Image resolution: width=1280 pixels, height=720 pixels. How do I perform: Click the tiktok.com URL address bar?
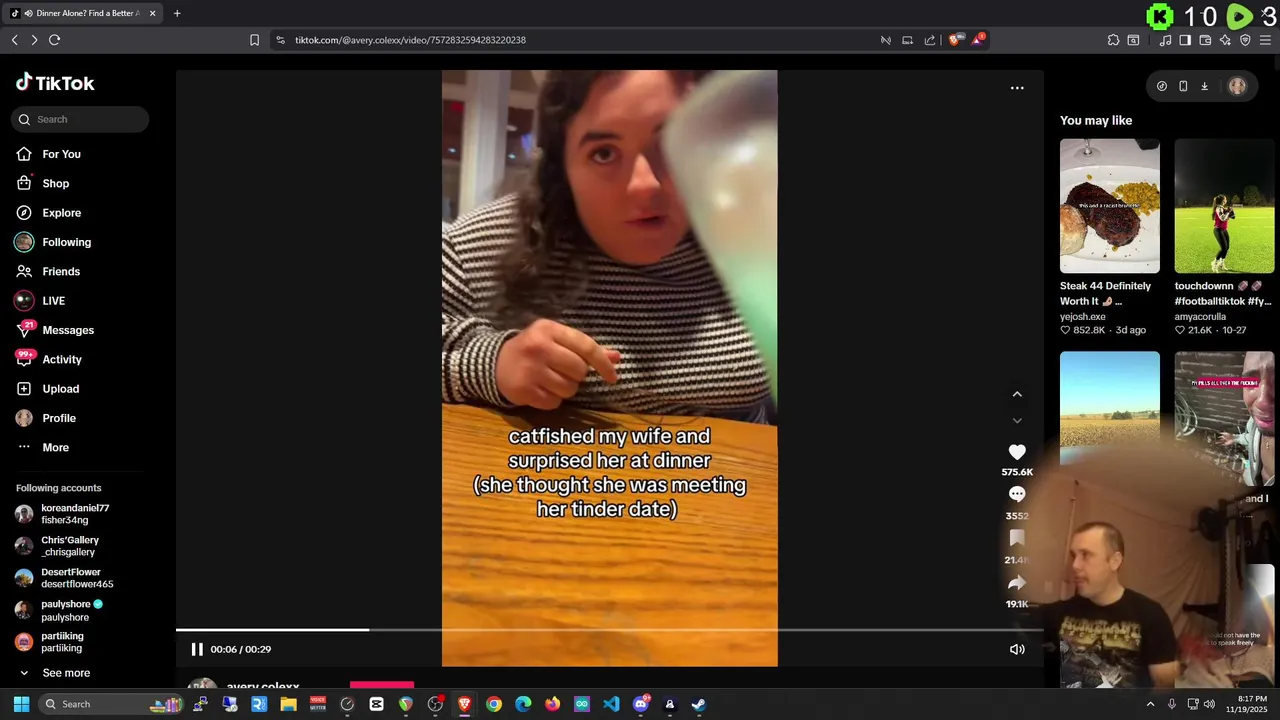(410, 40)
